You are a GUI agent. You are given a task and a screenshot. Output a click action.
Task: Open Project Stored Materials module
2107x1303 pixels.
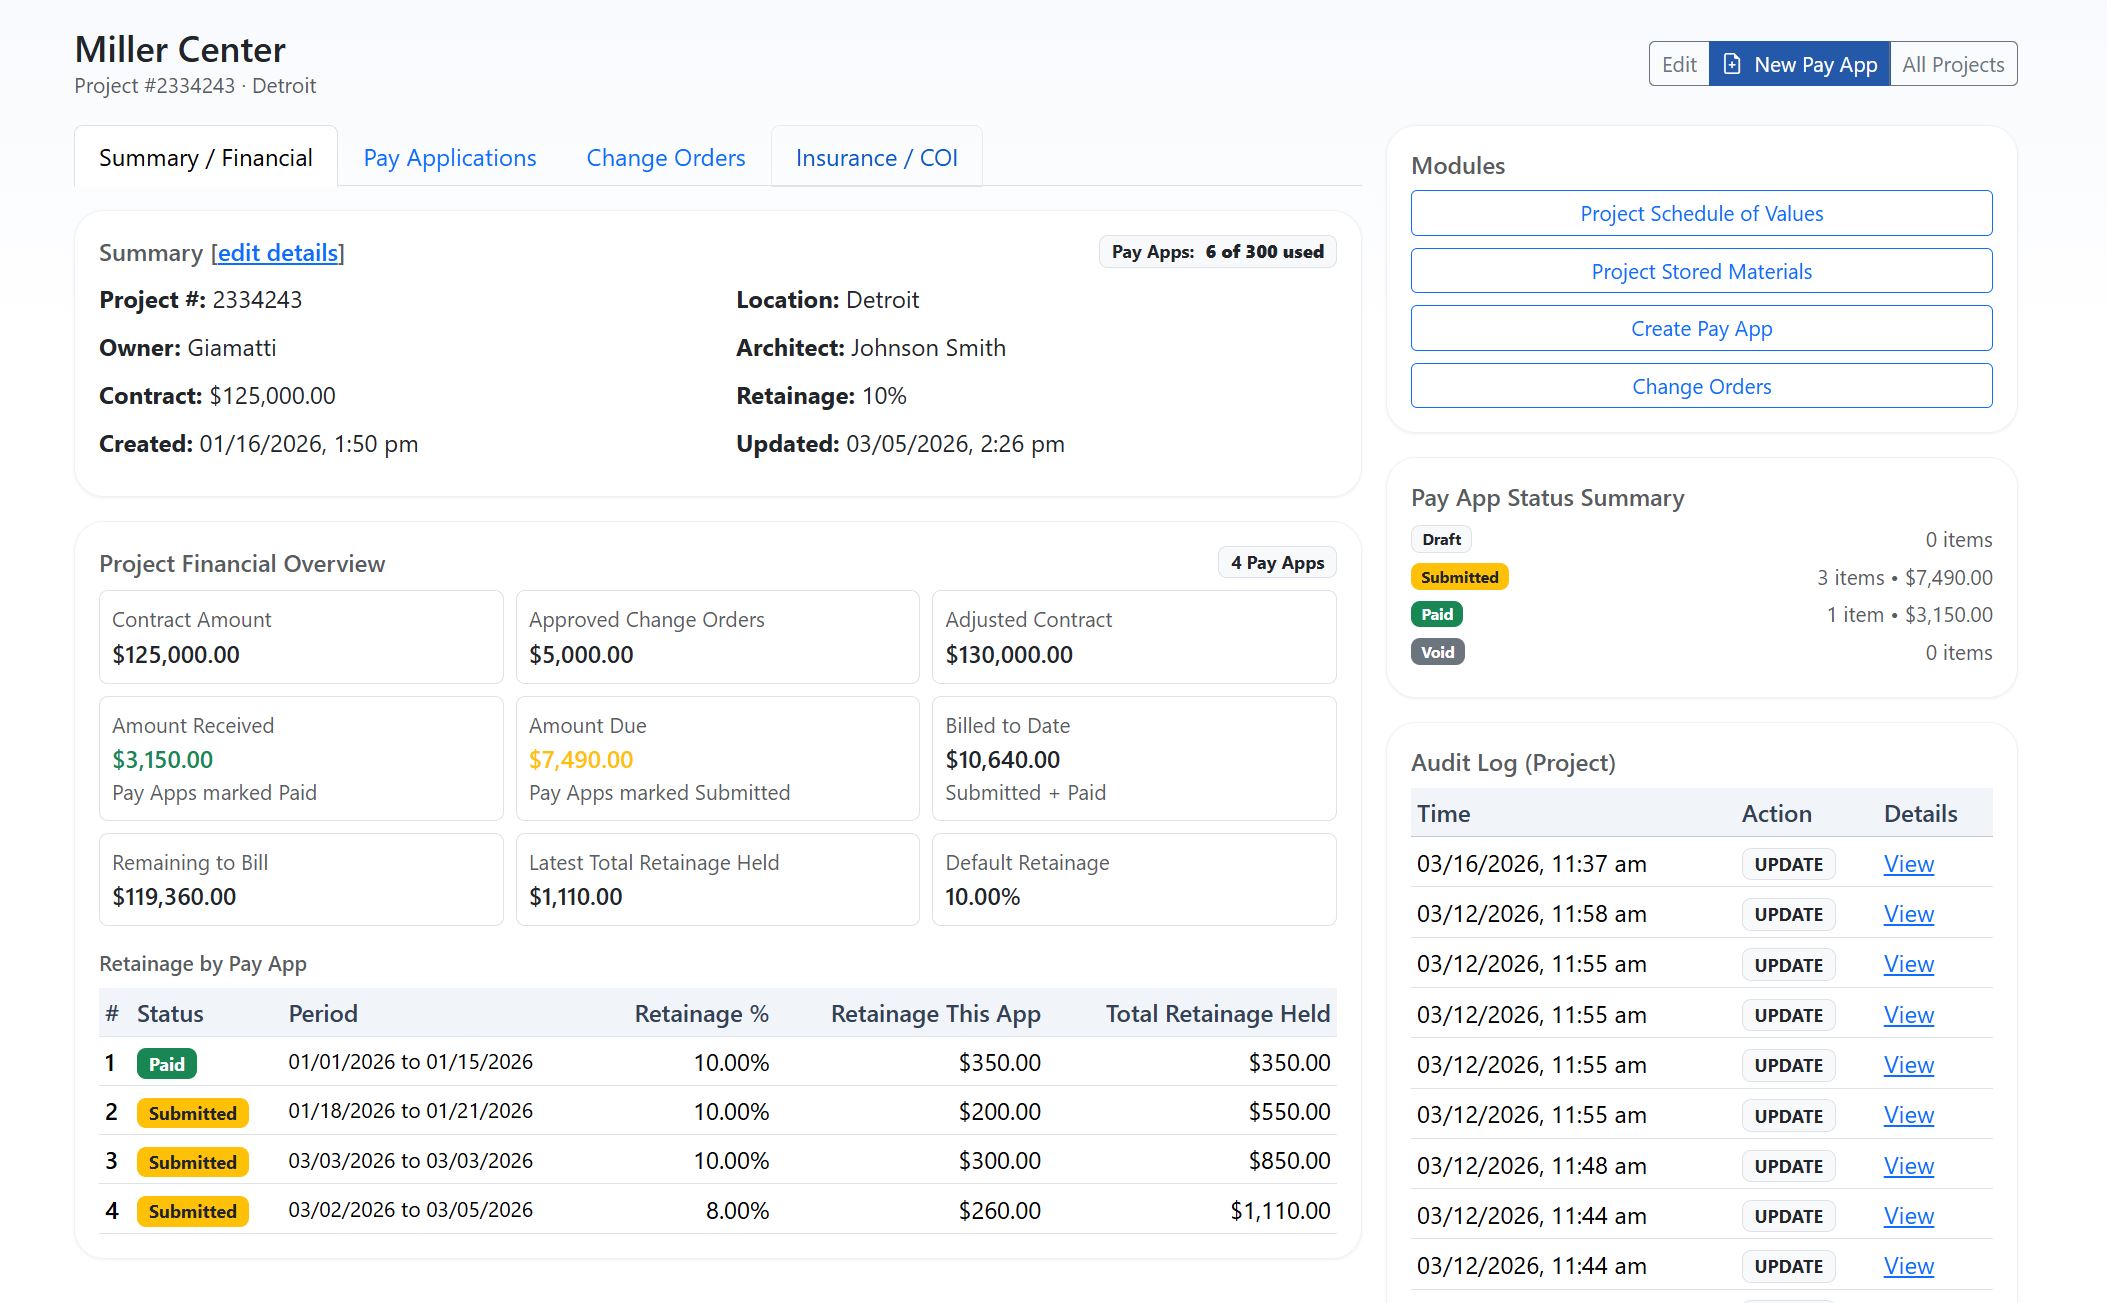point(1700,270)
